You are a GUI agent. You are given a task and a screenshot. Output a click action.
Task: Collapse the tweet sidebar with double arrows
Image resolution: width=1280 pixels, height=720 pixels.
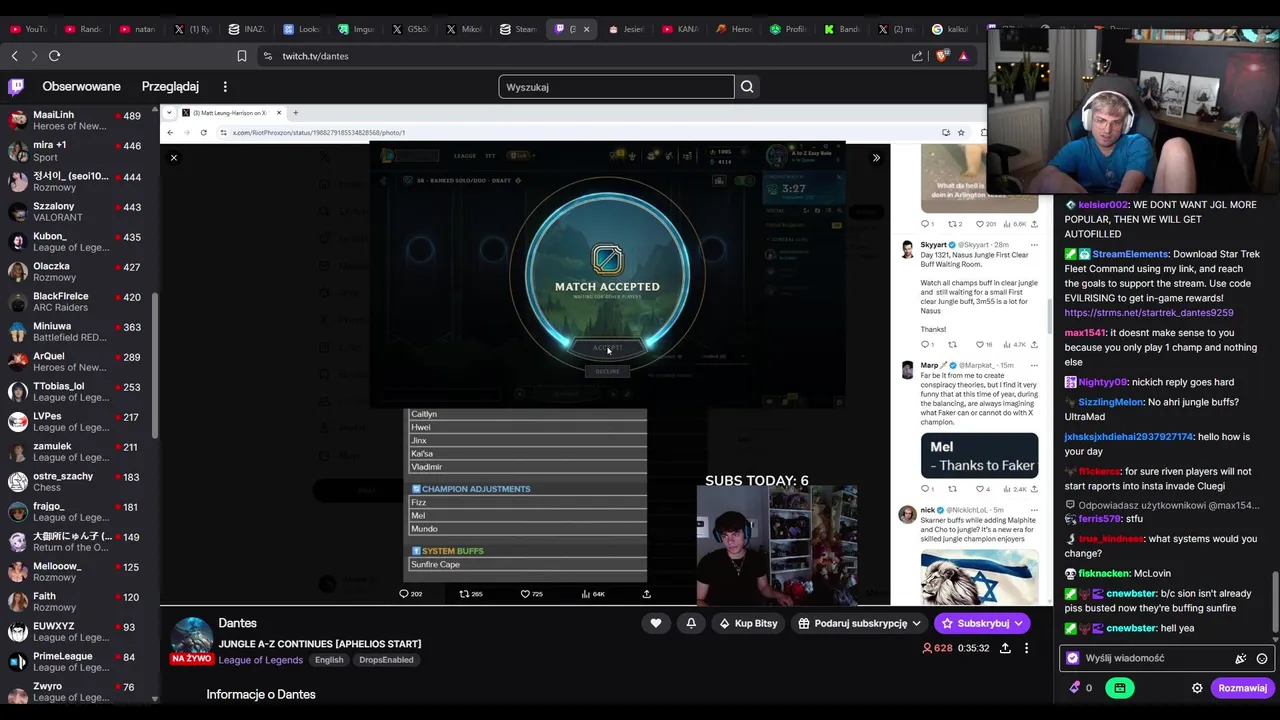point(876,158)
